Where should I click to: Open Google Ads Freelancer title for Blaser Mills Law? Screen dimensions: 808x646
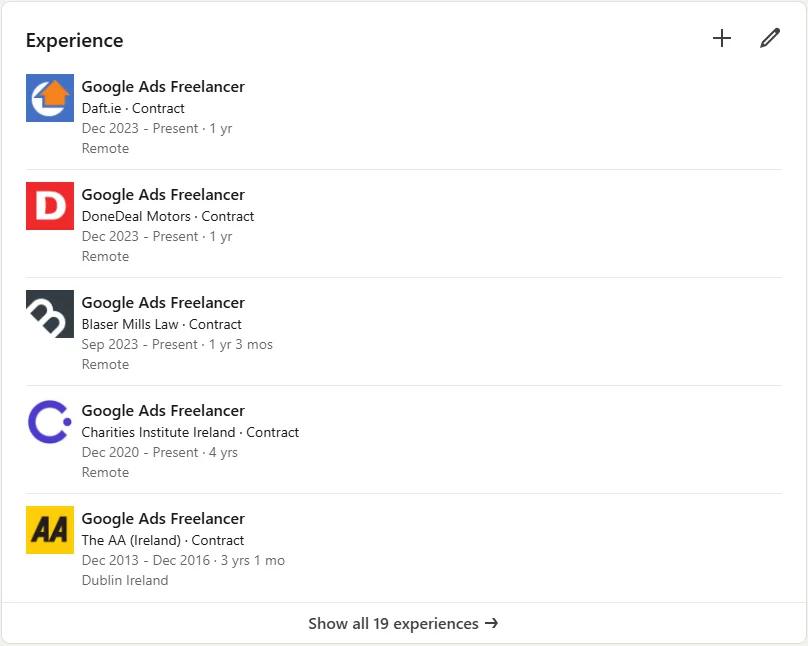(x=163, y=303)
